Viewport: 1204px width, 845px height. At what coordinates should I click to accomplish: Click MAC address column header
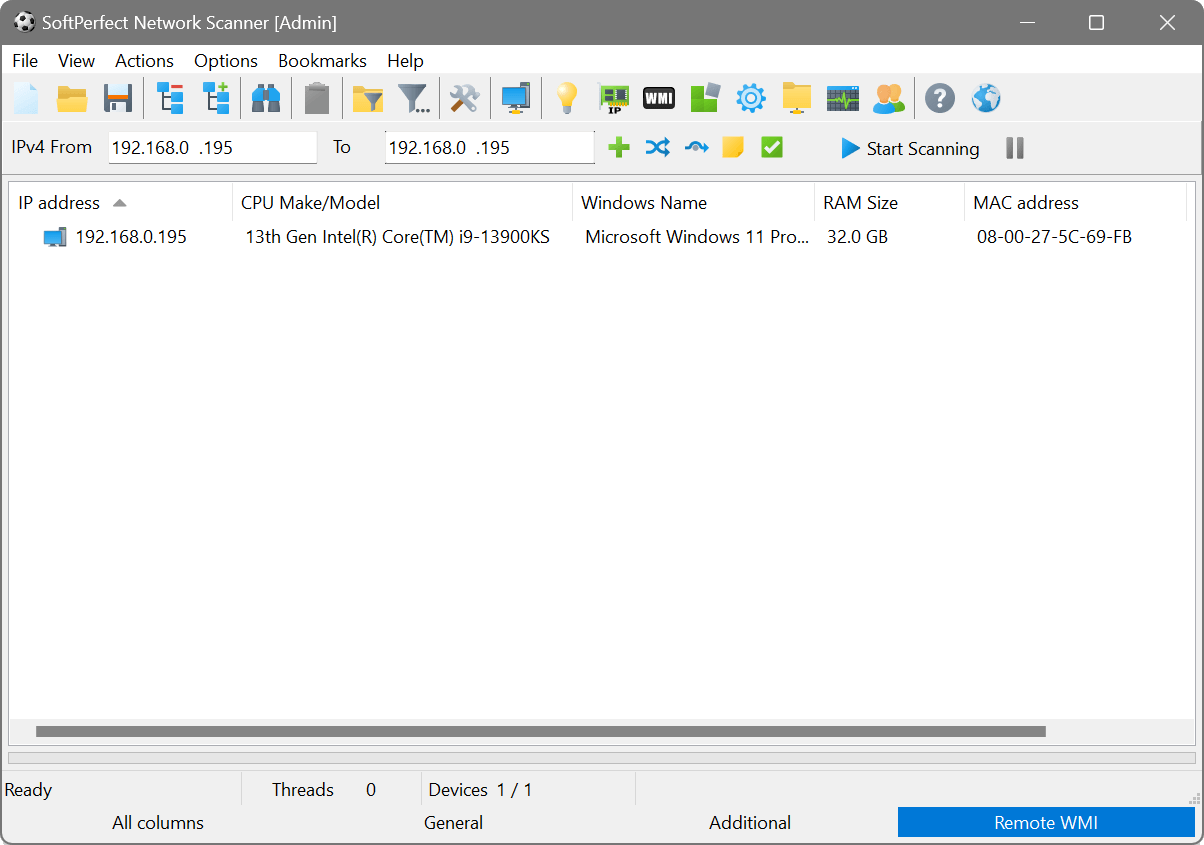point(1075,203)
